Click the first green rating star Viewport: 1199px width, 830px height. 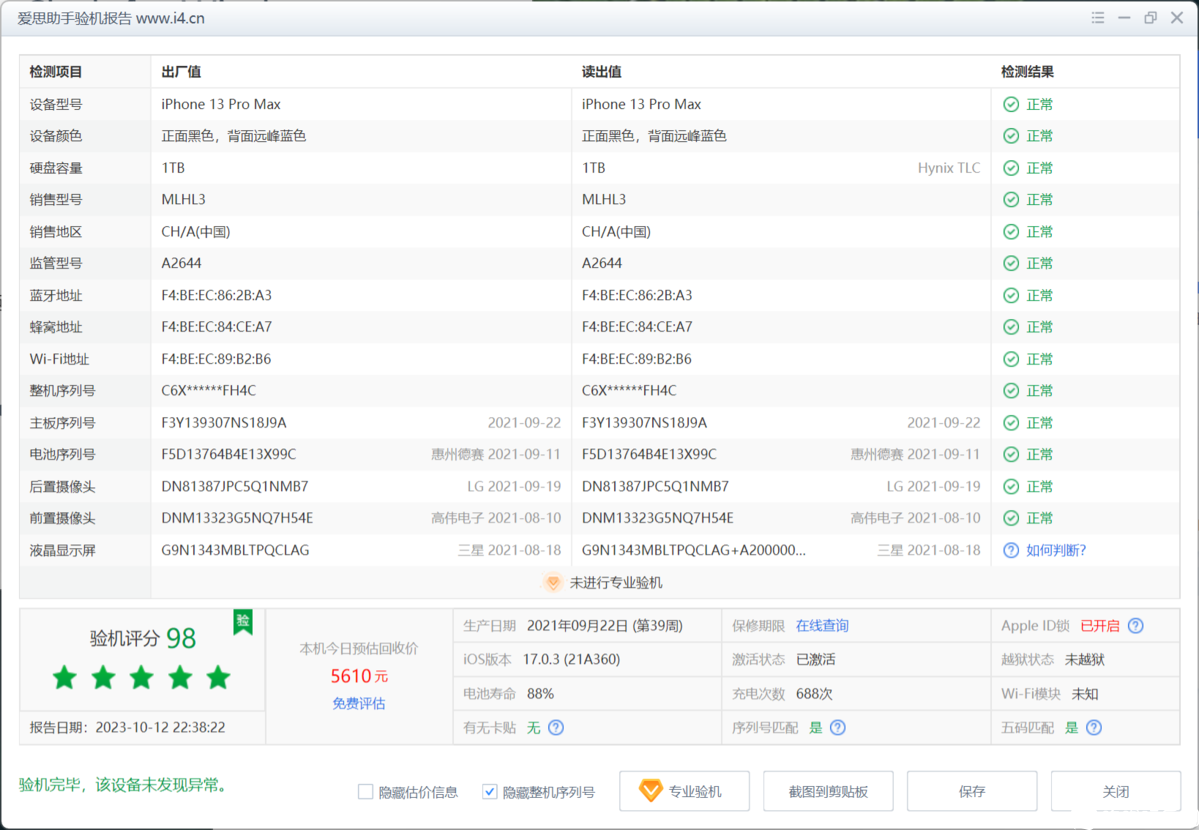(x=65, y=677)
